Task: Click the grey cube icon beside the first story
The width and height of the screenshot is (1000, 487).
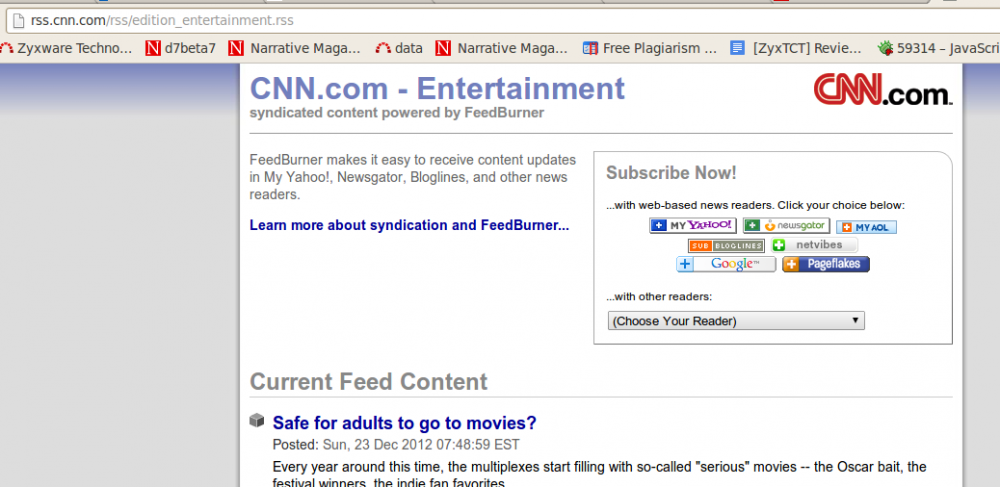Action: pos(256,420)
